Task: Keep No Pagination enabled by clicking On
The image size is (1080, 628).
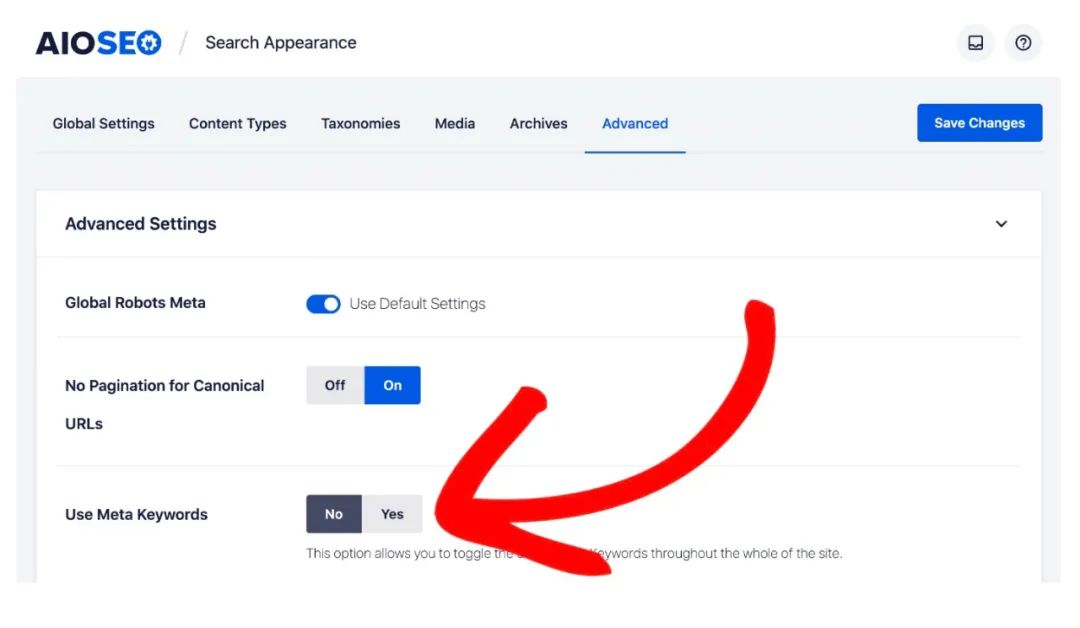Action: click(392, 385)
